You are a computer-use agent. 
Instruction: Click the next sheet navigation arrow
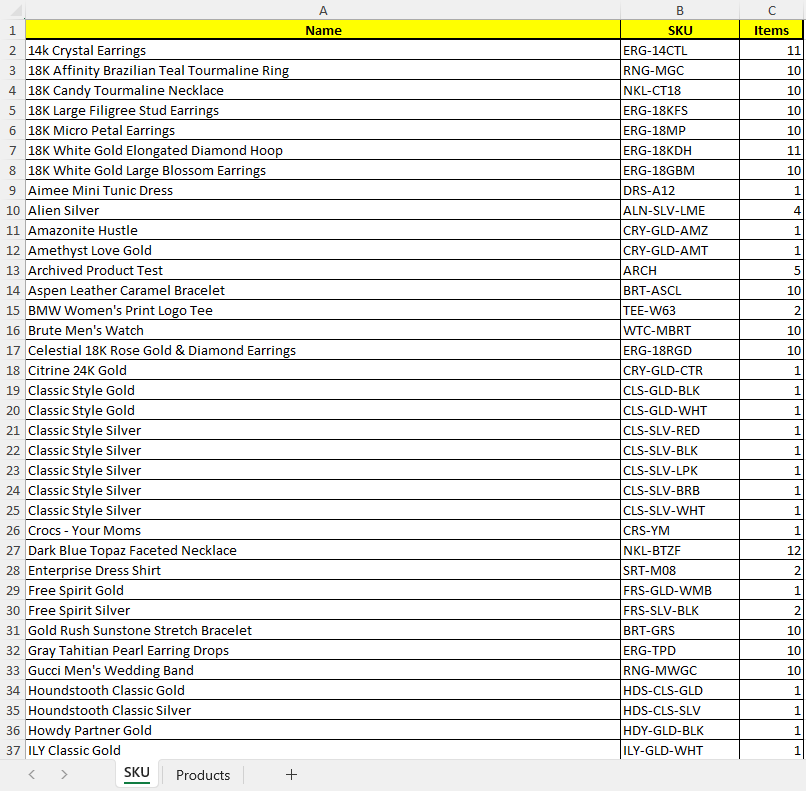(64, 775)
